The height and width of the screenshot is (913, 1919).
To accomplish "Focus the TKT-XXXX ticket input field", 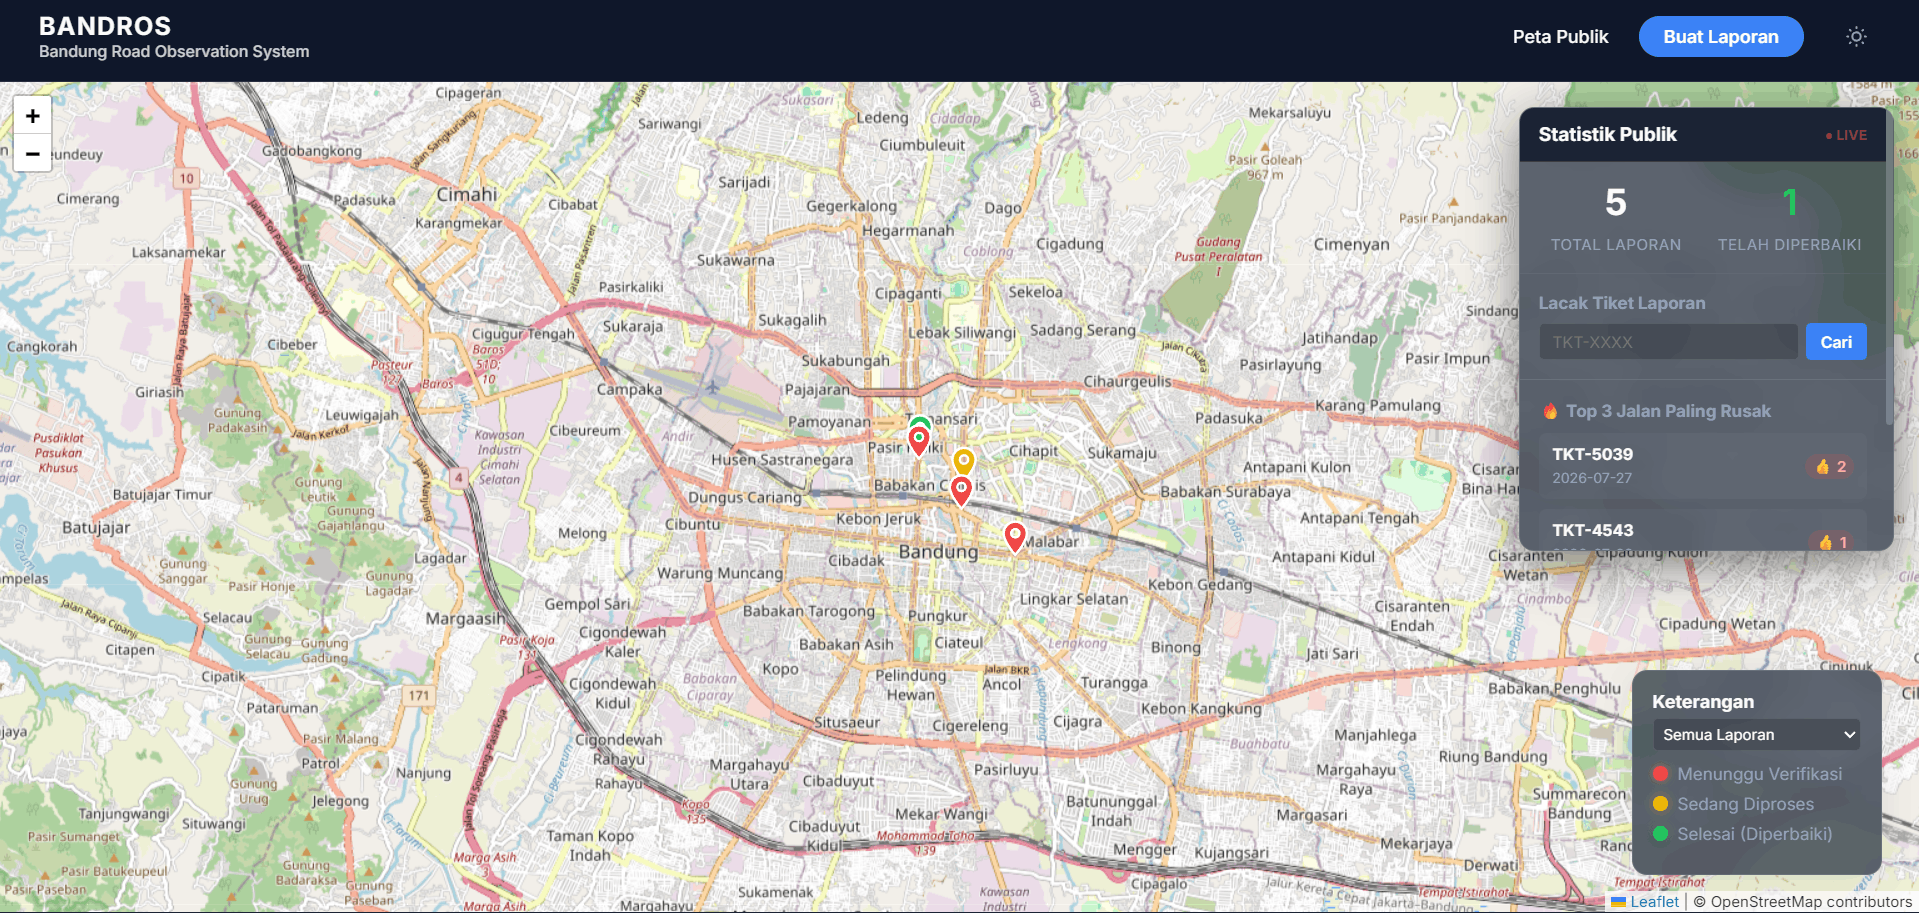I will 1668,342.
